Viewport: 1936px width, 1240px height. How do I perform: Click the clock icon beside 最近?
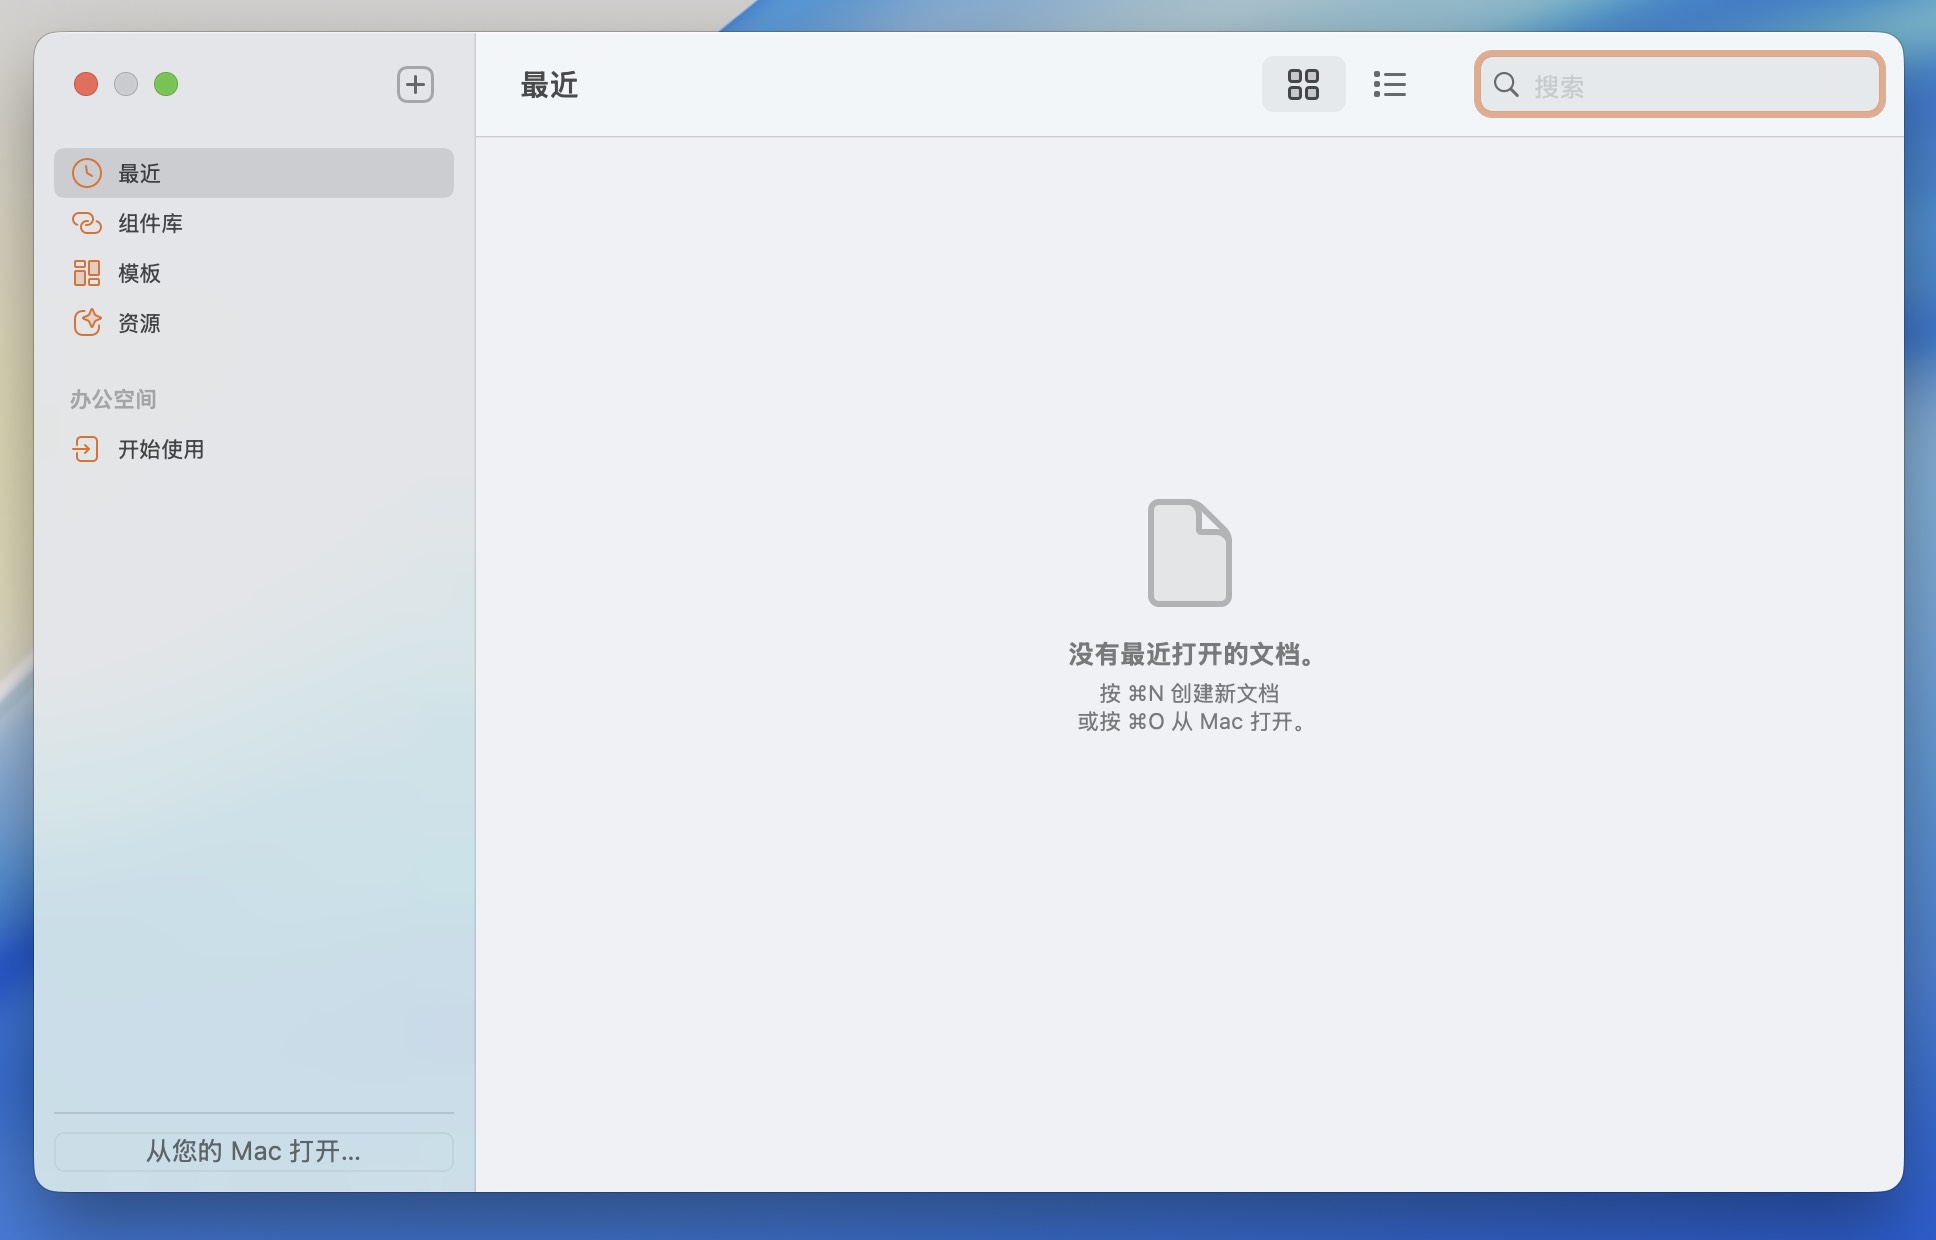point(87,173)
